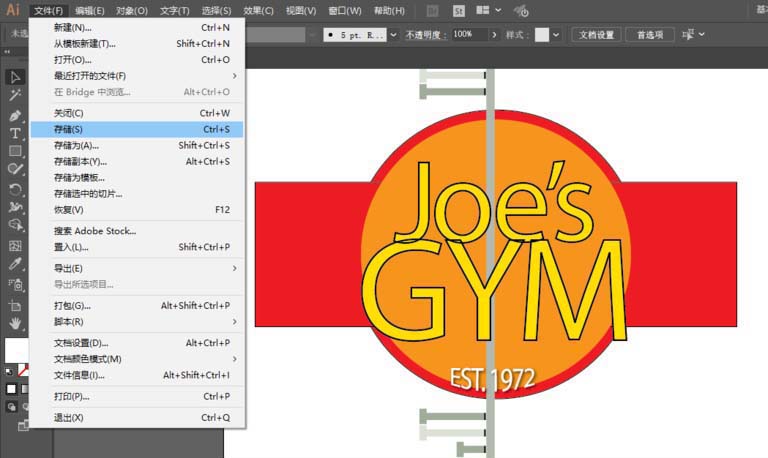Click the opacity 100% input field
Screen dimensions: 768x458
tap(470, 34)
